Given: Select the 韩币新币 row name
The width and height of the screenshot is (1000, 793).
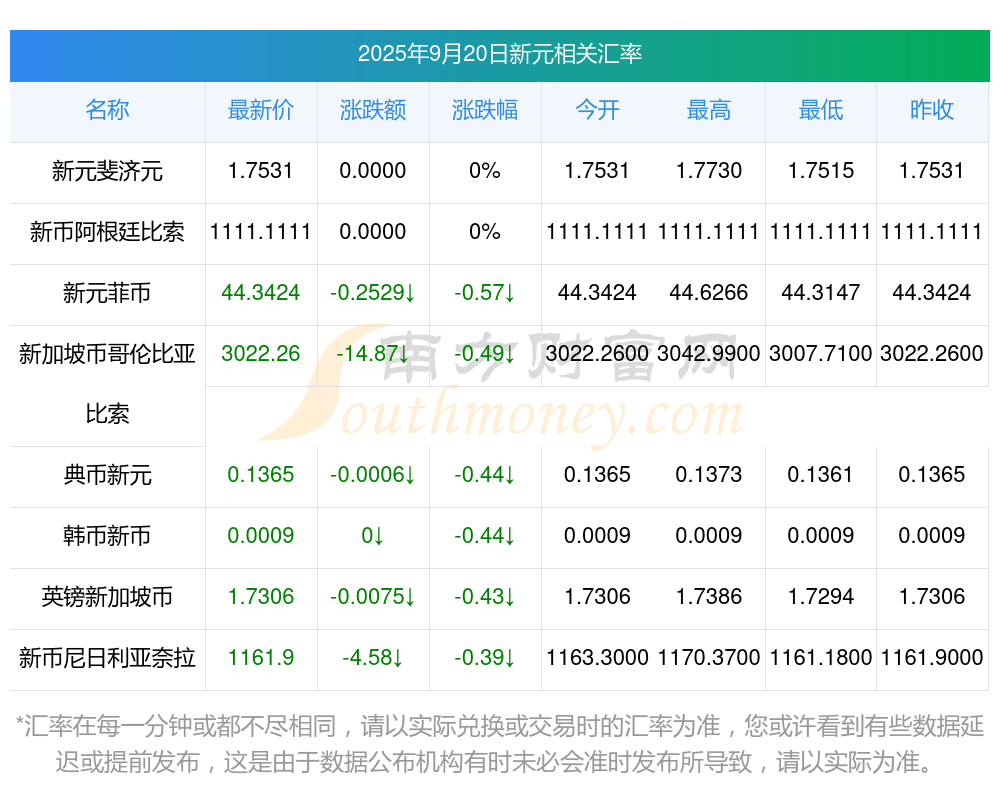Looking at the screenshot, I should tap(107, 535).
